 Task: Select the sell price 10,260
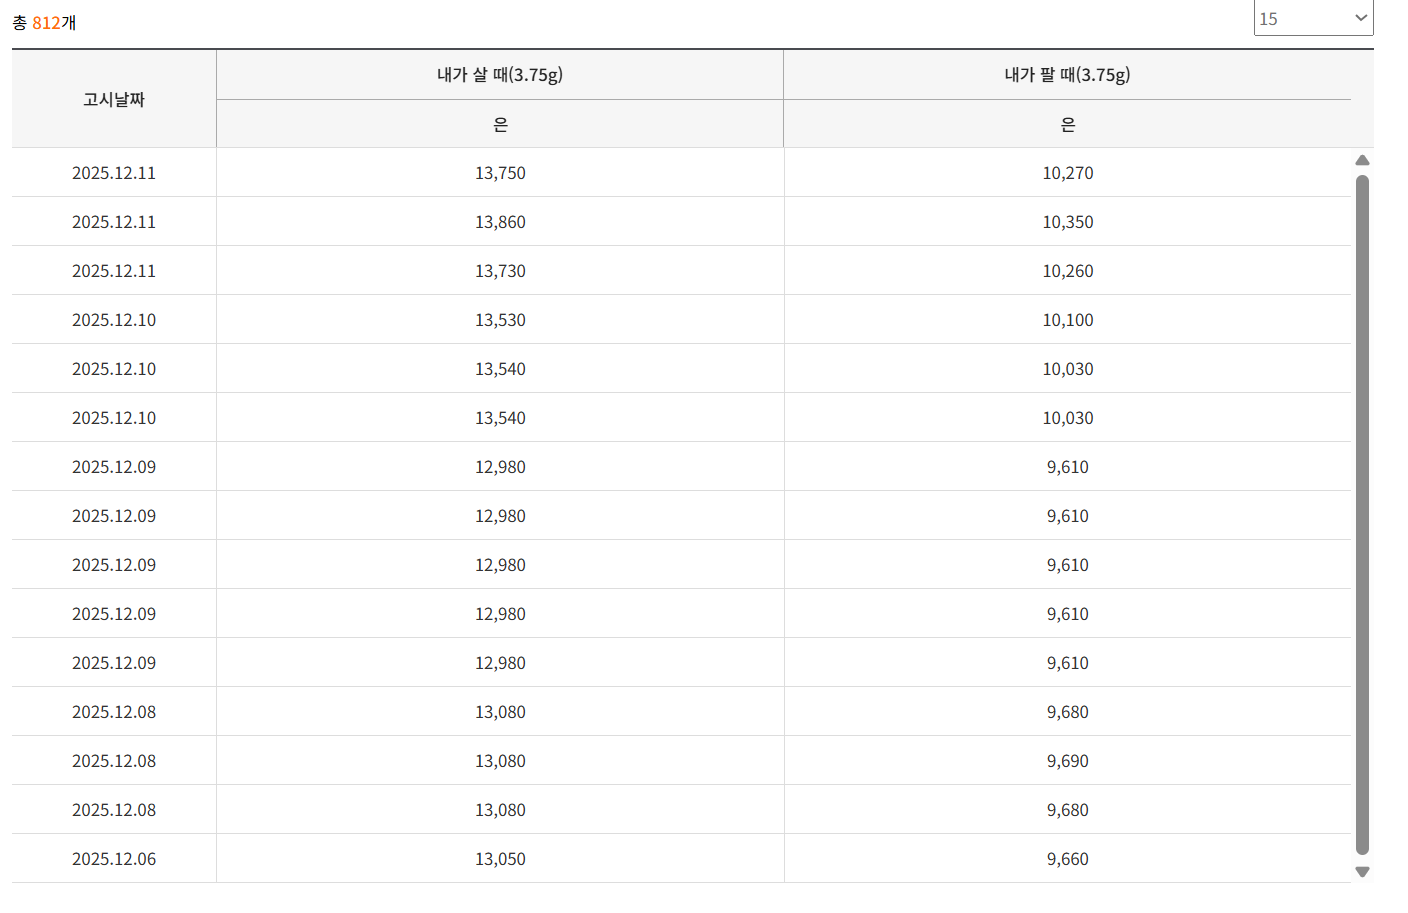[x=1068, y=271]
